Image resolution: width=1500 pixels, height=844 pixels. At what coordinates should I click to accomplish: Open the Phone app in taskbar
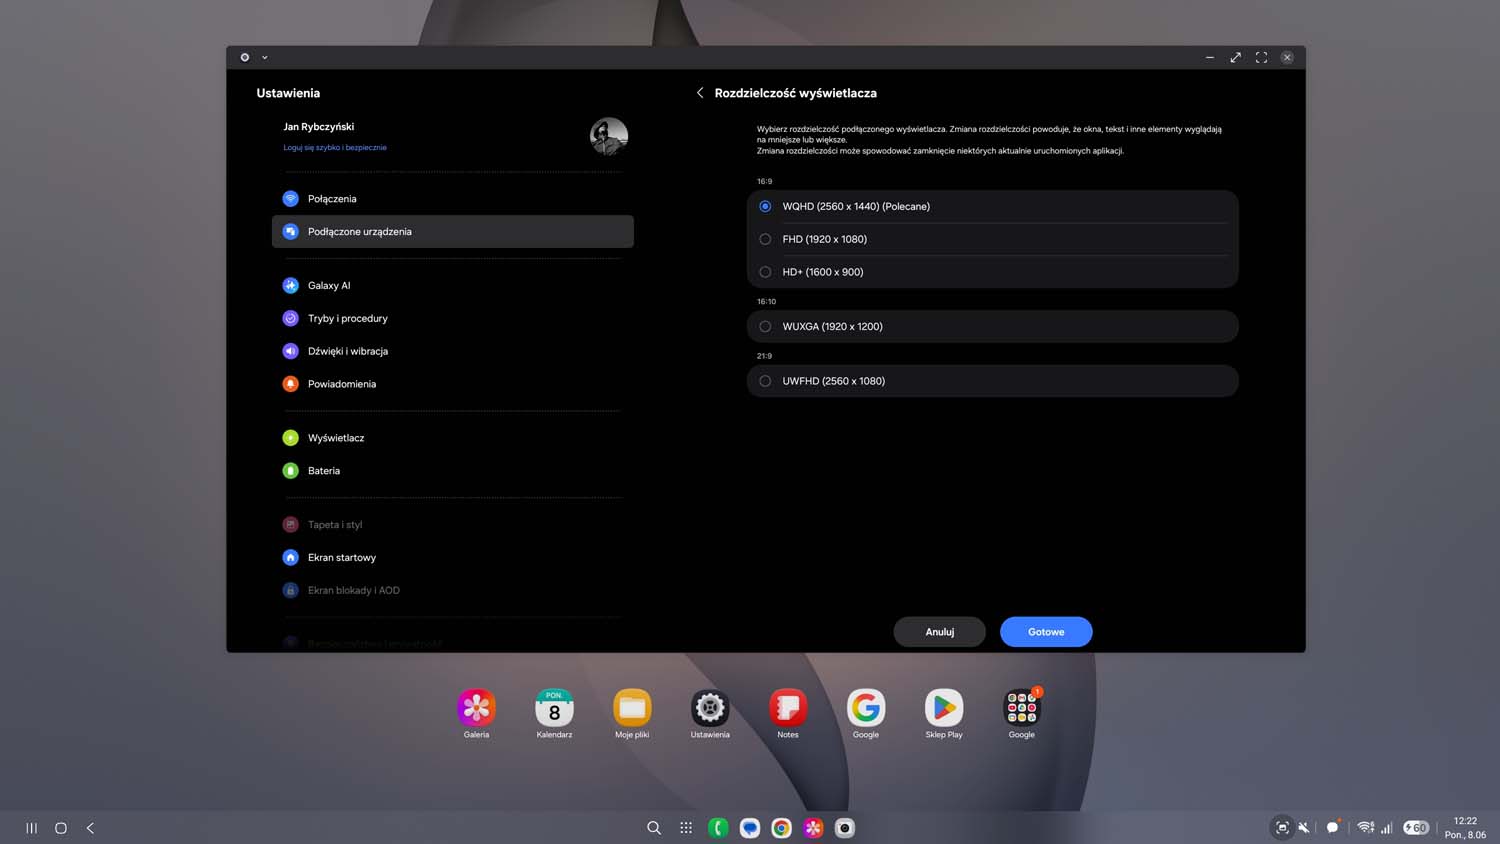coord(718,828)
